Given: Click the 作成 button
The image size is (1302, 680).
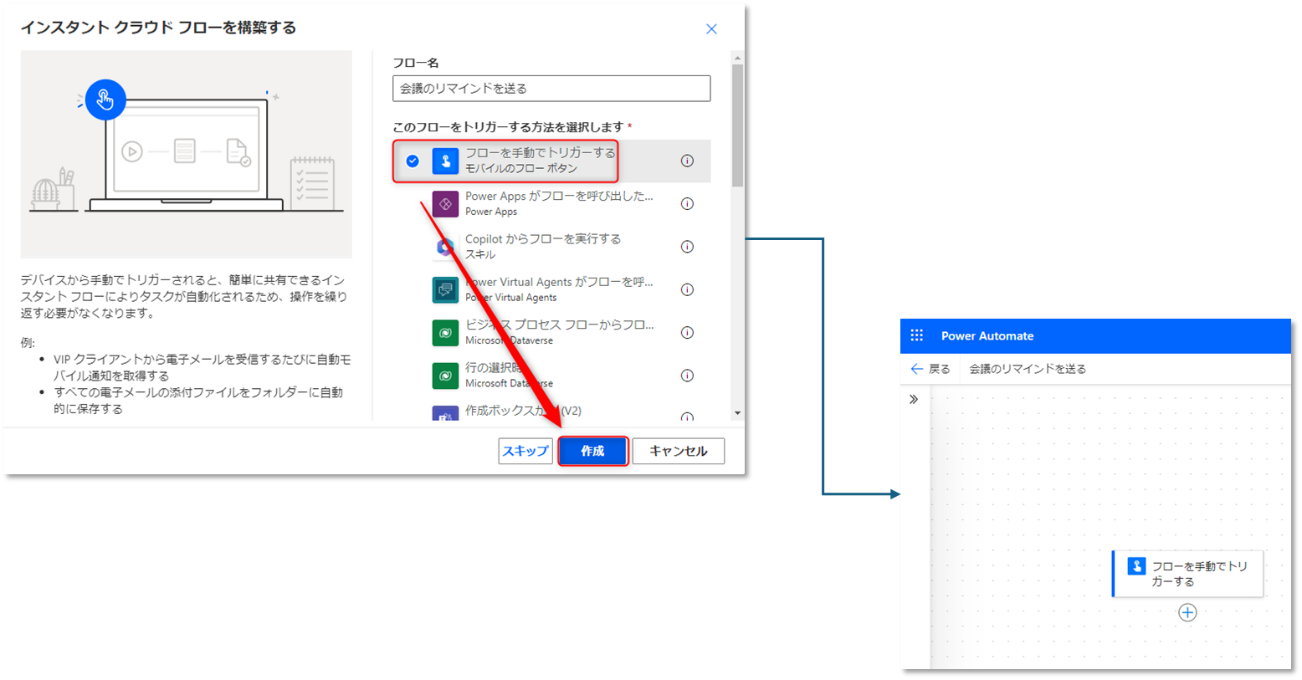Looking at the screenshot, I should 593,451.
